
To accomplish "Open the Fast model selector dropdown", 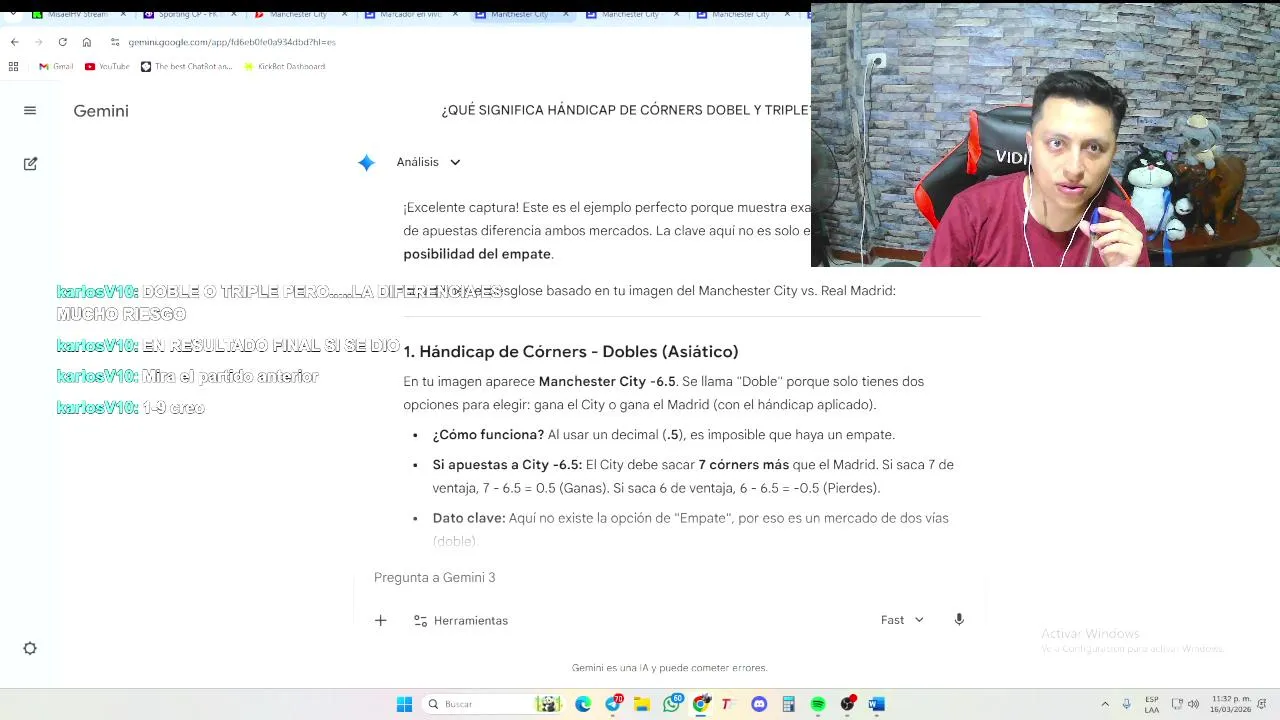I will (x=902, y=620).
